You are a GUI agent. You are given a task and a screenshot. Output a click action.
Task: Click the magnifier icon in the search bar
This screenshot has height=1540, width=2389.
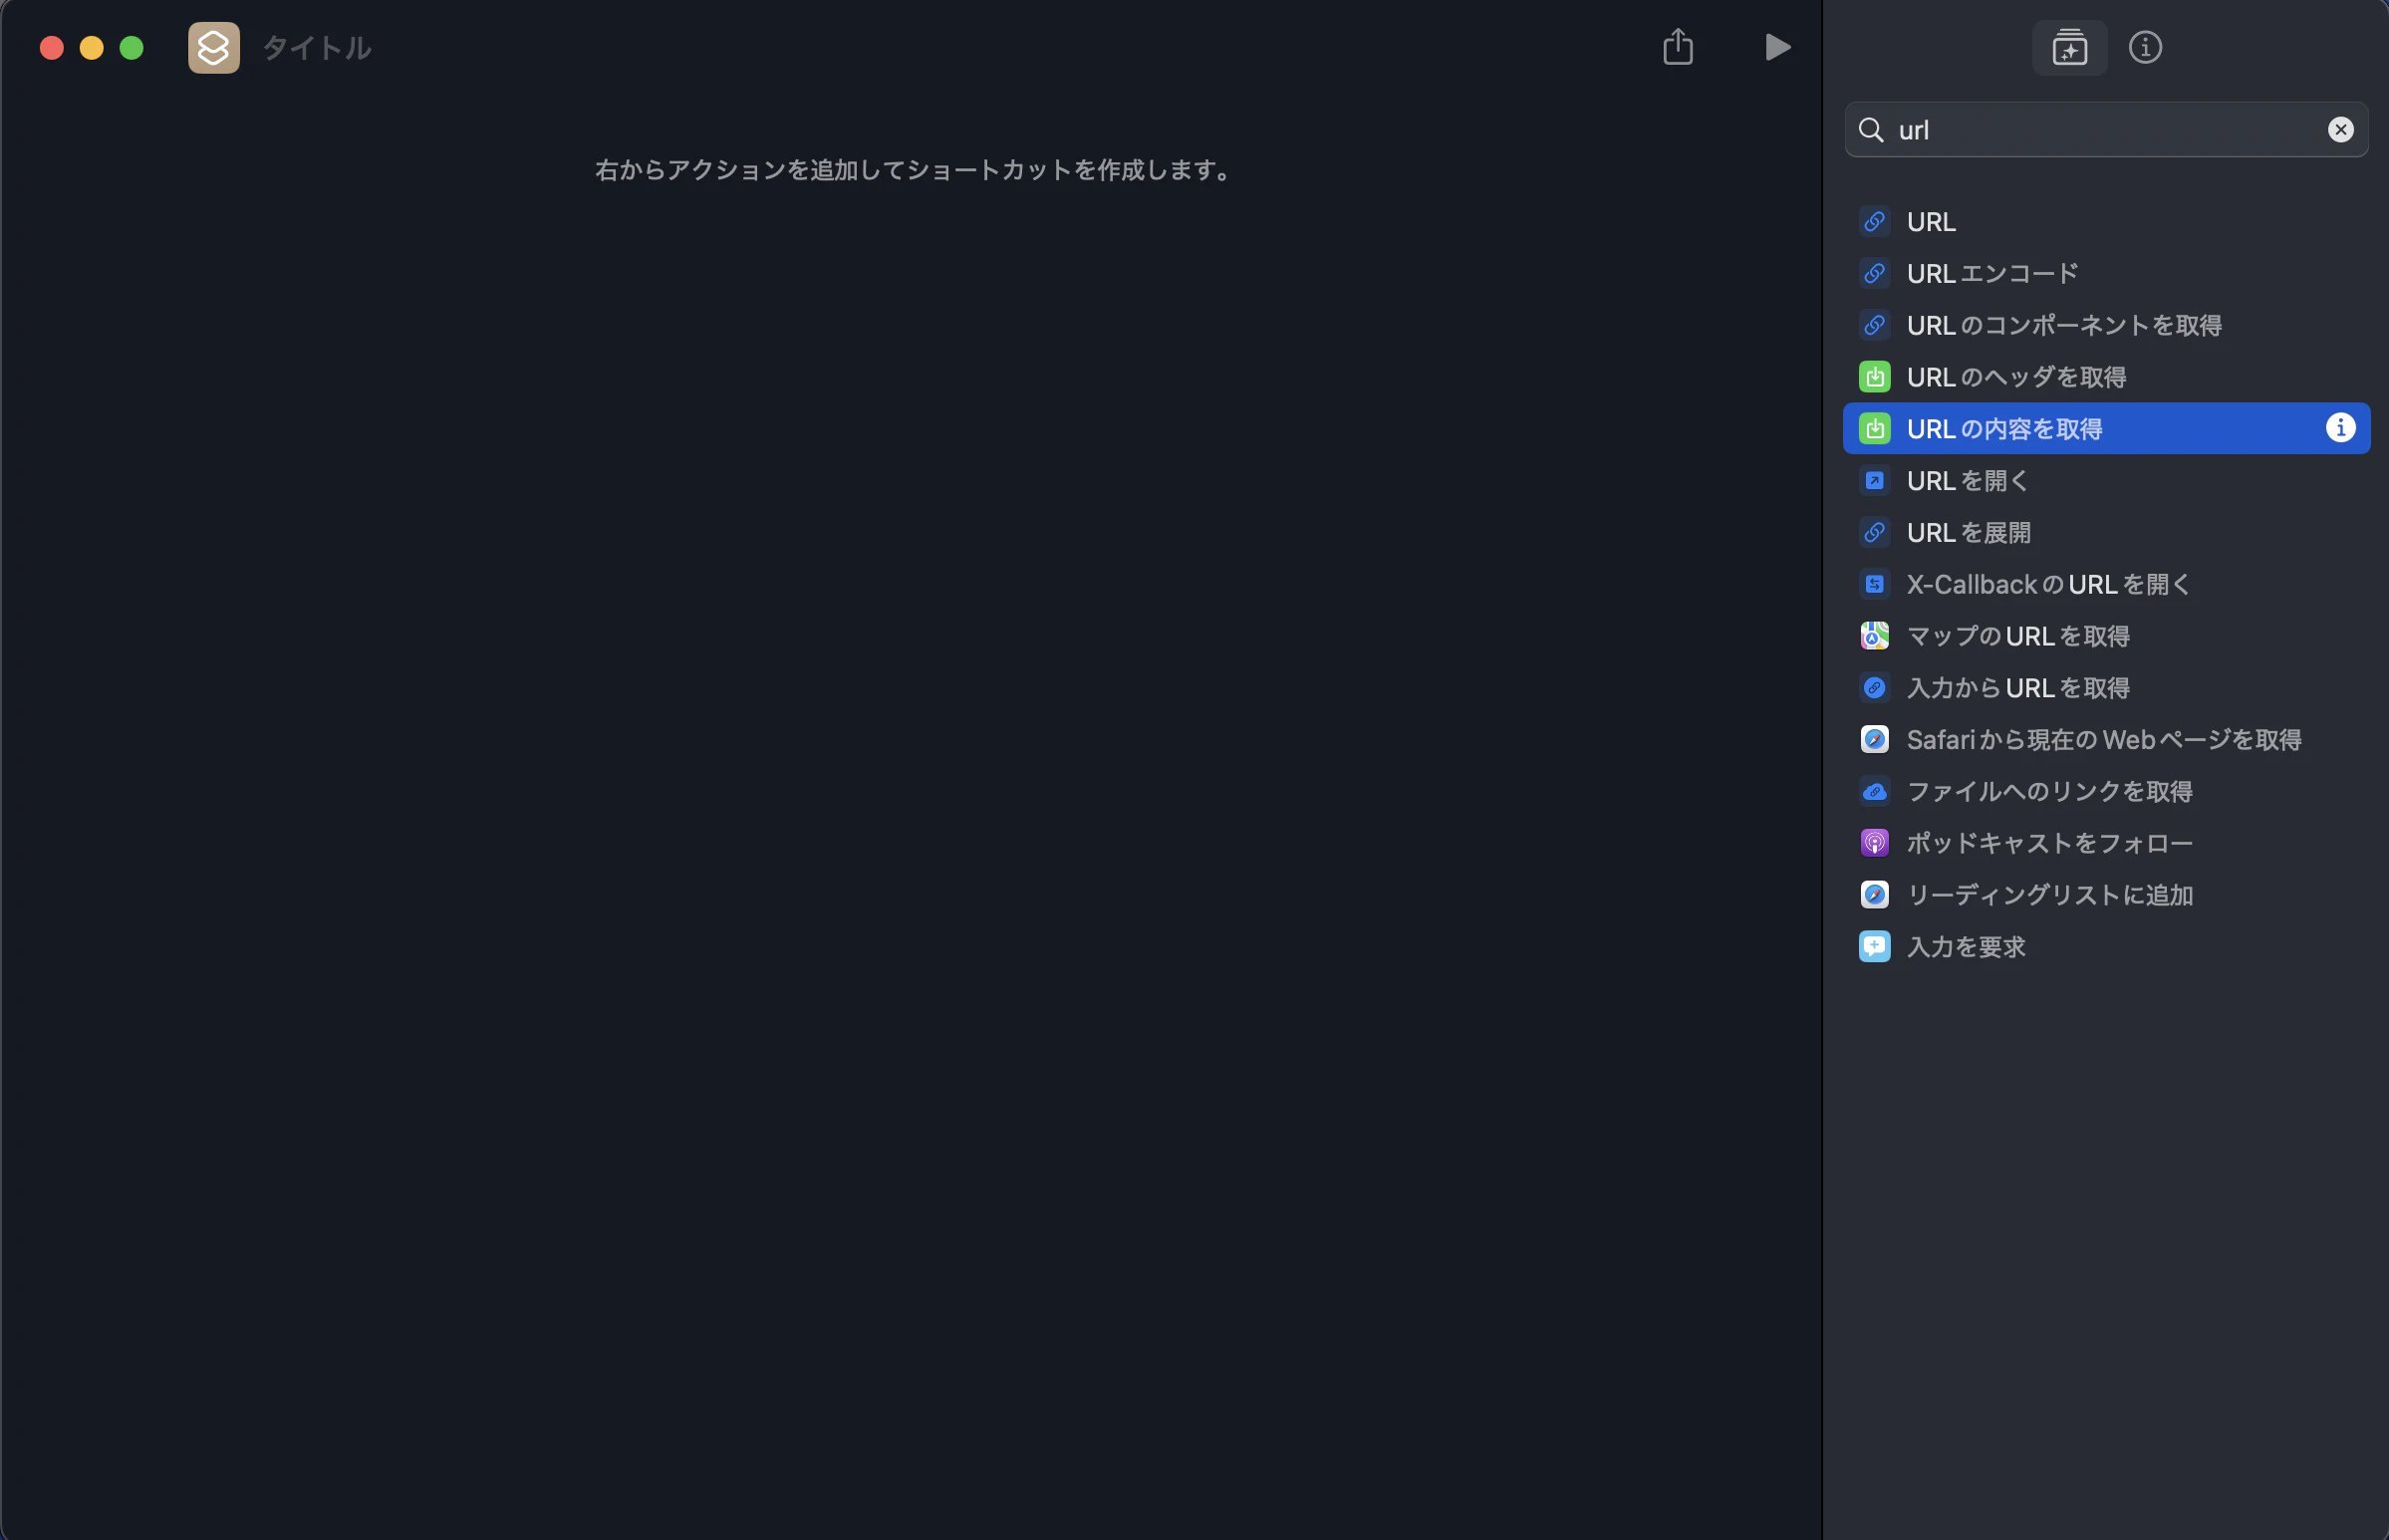click(x=1873, y=129)
